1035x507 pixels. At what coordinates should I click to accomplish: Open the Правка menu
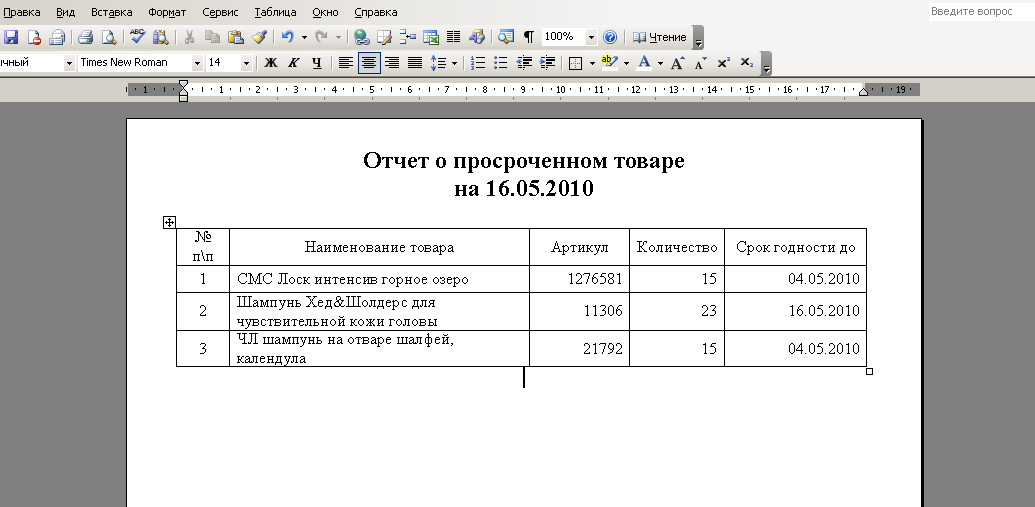pyautogui.click(x=21, y=12)
